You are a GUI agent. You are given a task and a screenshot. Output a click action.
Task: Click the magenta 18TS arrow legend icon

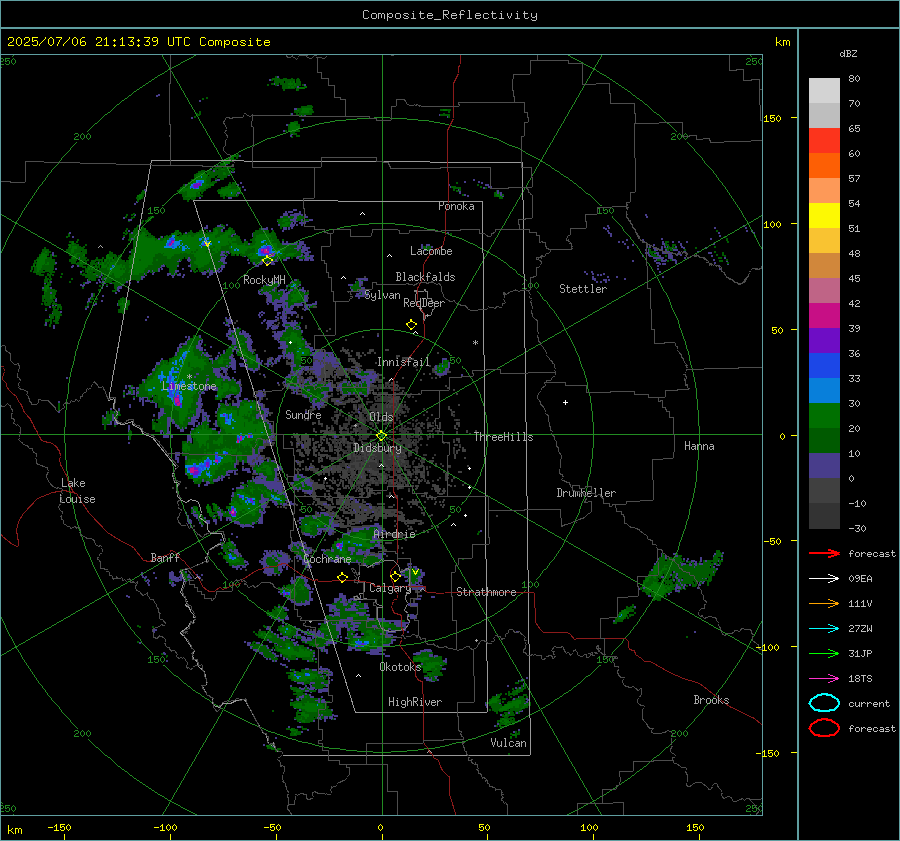[824, 679]
